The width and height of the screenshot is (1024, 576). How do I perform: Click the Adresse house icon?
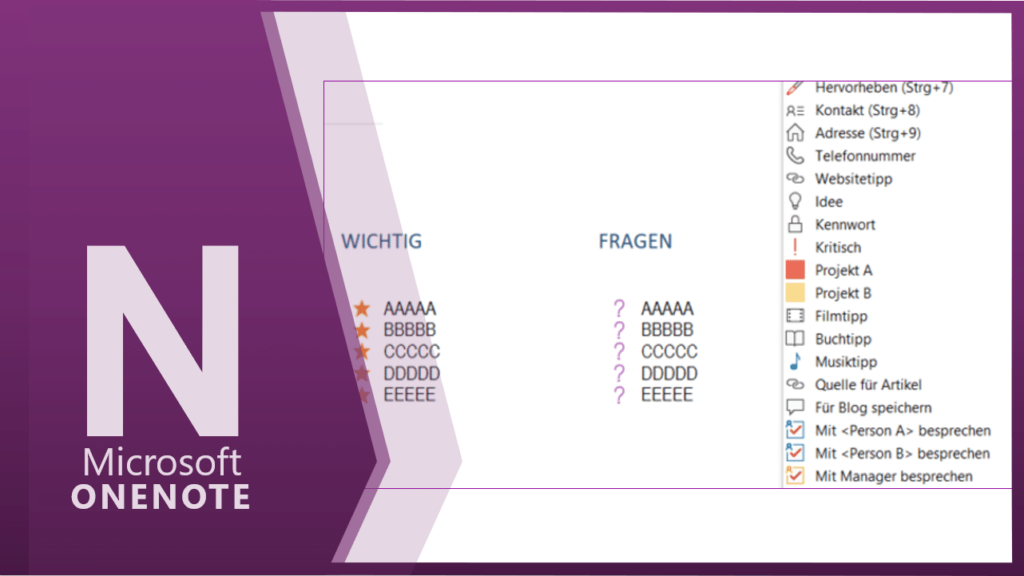click(x=795, y=133)
